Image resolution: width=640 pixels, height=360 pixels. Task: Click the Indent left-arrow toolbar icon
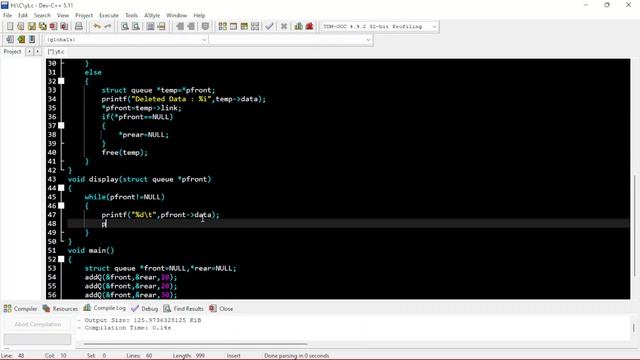pos(180,27)
